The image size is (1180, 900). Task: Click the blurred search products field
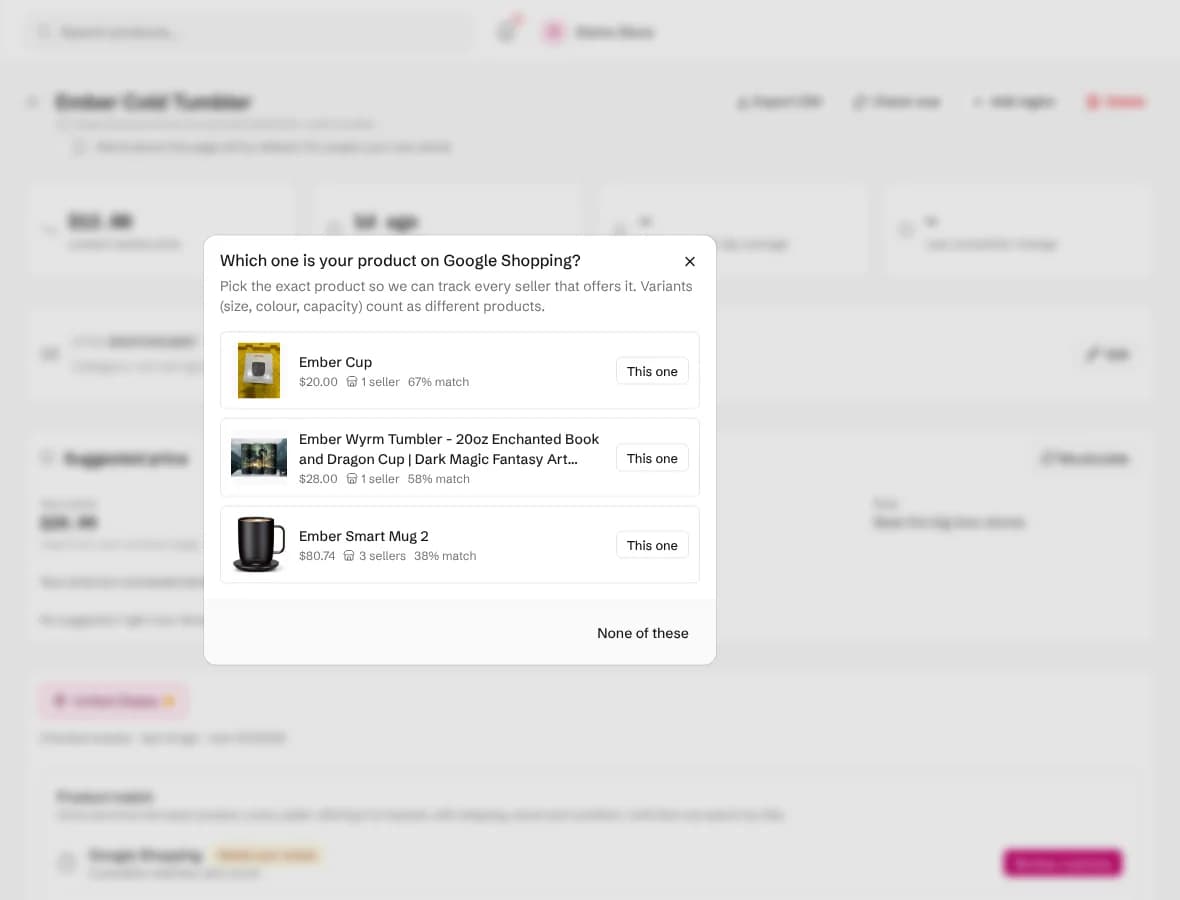(251, 32)
